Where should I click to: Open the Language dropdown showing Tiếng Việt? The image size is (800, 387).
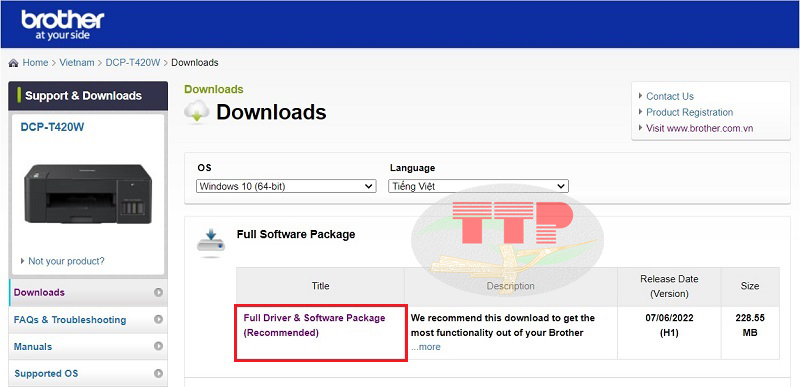click(x=478, y=186)
